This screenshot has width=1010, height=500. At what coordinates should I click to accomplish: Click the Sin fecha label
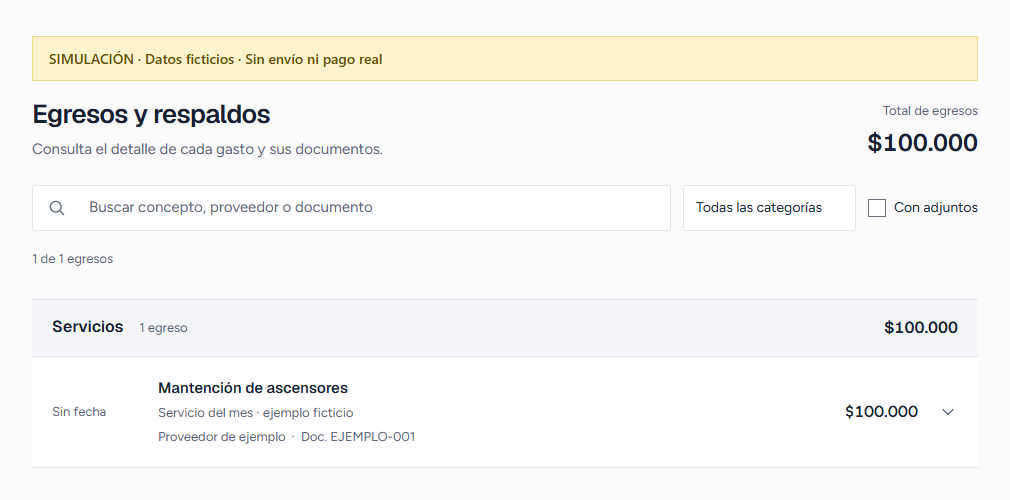(79, 412)
